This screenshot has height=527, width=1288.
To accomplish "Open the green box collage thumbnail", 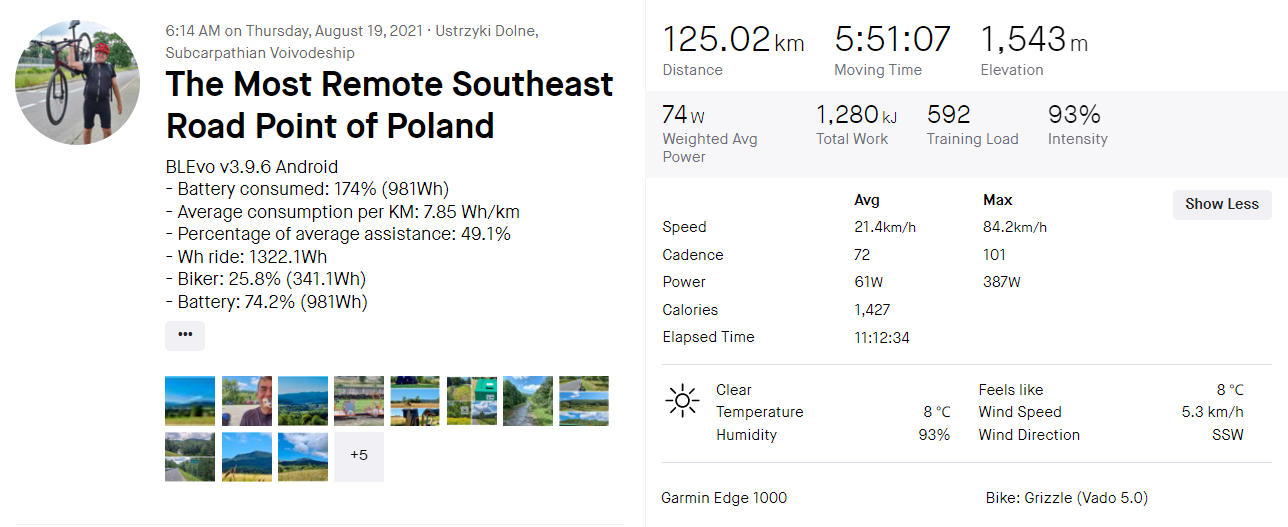I will coord(471,400).
